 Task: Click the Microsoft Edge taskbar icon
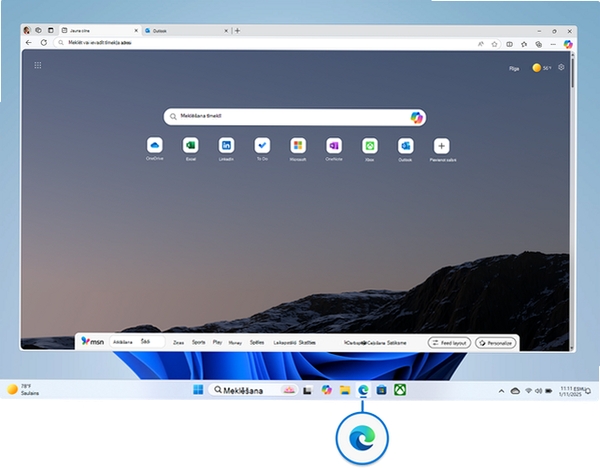tap(363, 390)
